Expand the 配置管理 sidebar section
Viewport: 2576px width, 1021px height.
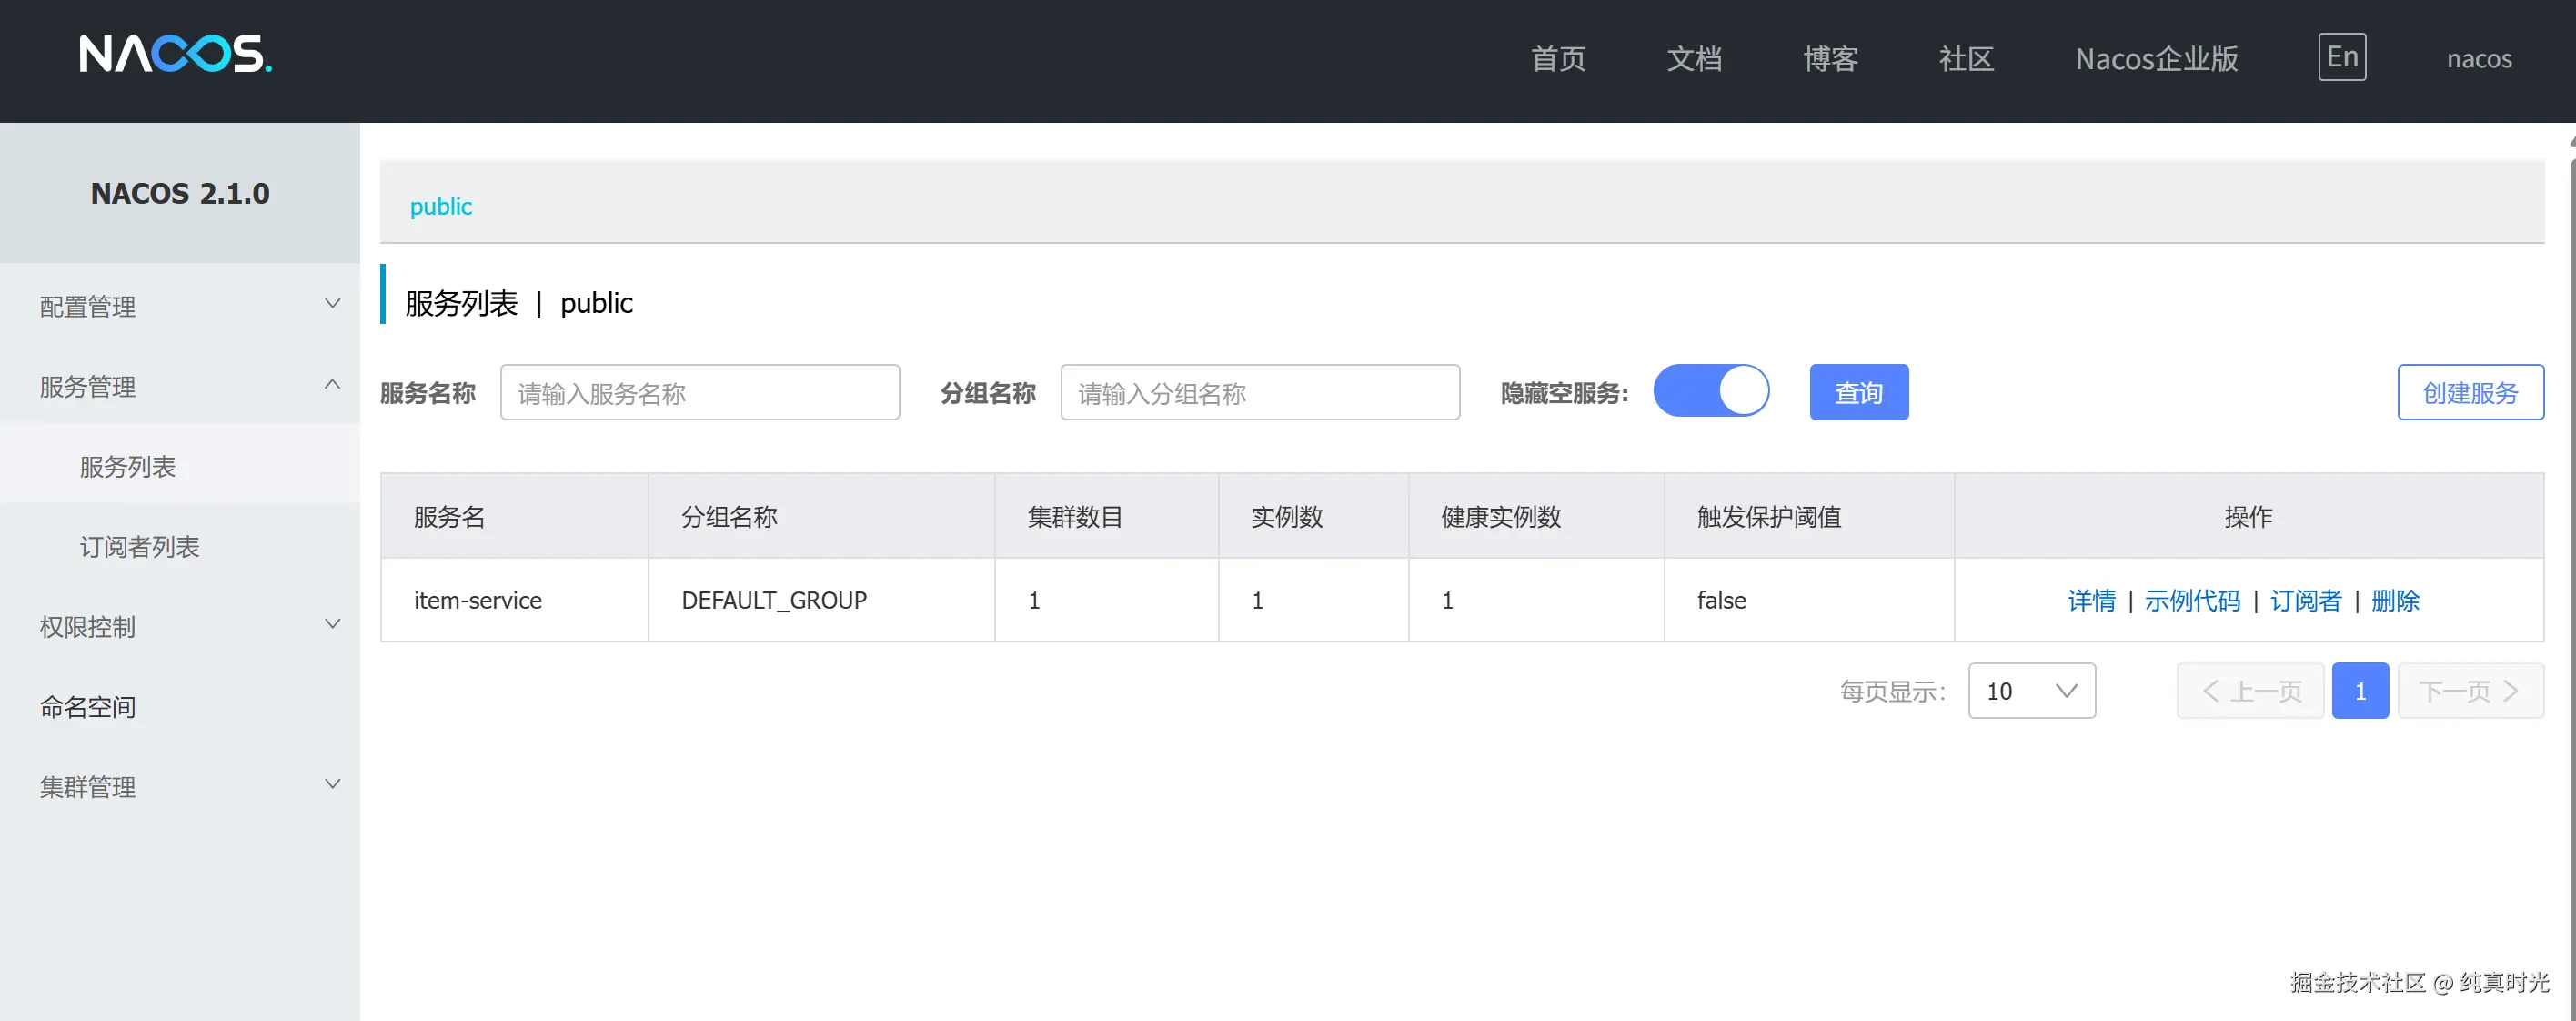coord(180,307)
